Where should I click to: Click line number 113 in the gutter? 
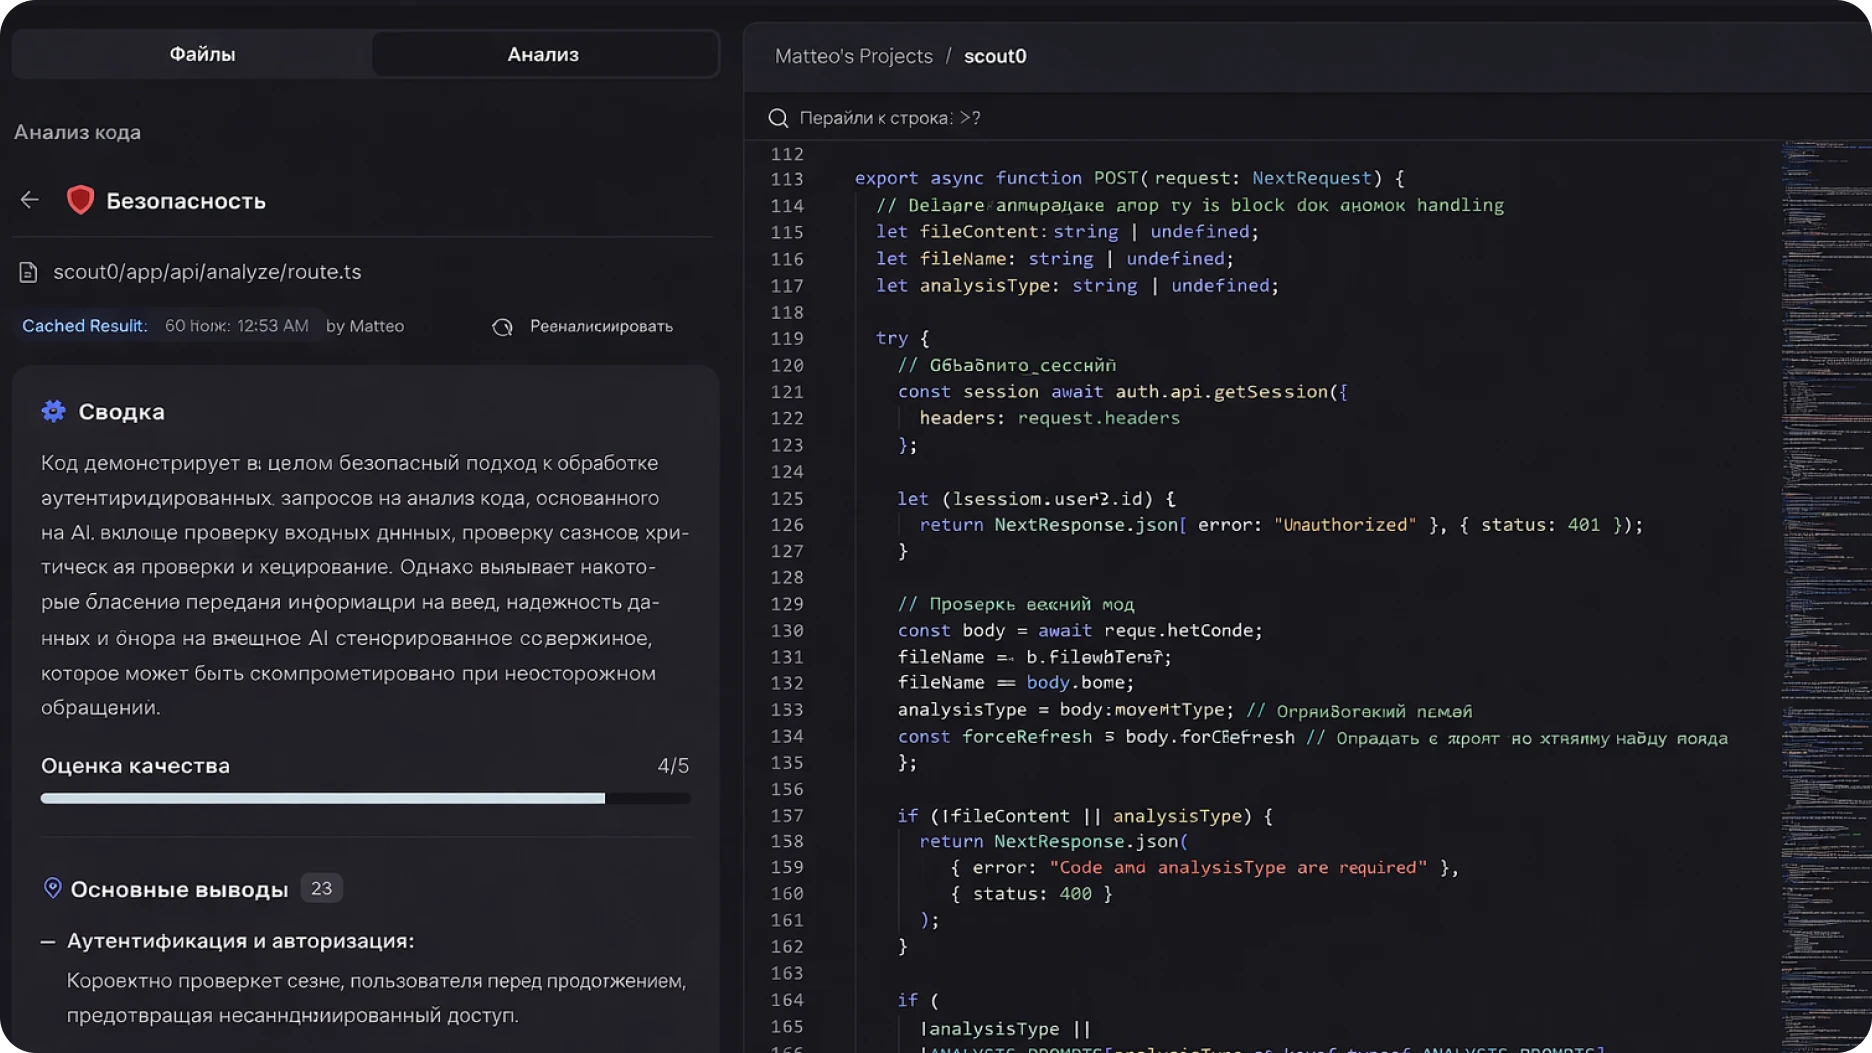pos(787,179)
